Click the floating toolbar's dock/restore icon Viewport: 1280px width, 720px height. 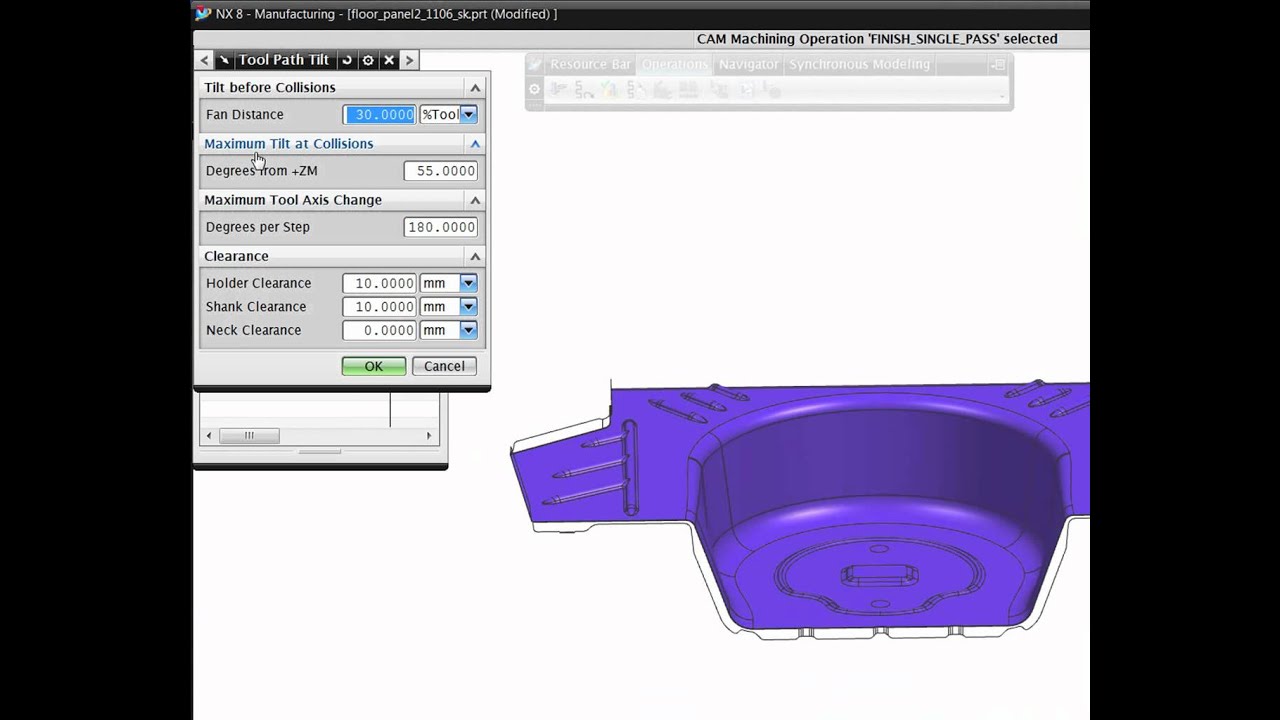click(x=997, y=65)
